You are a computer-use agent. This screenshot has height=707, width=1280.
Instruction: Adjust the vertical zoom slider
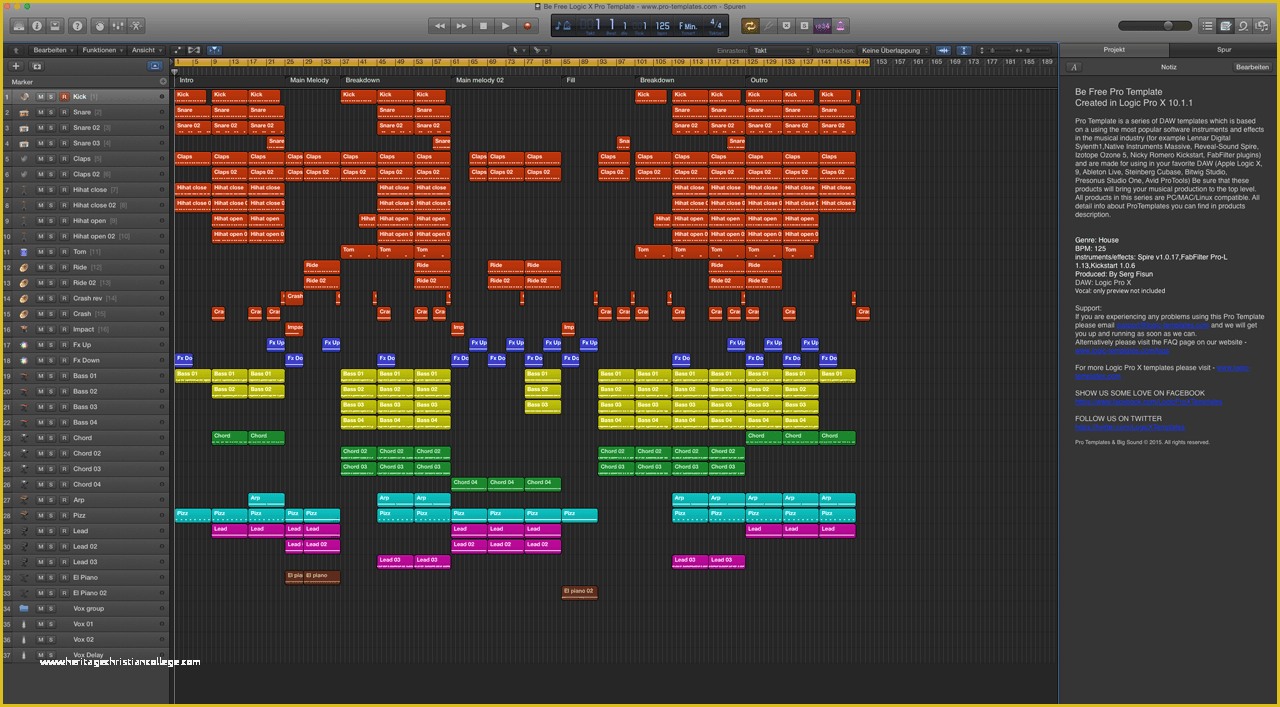[x=997, y=50]
